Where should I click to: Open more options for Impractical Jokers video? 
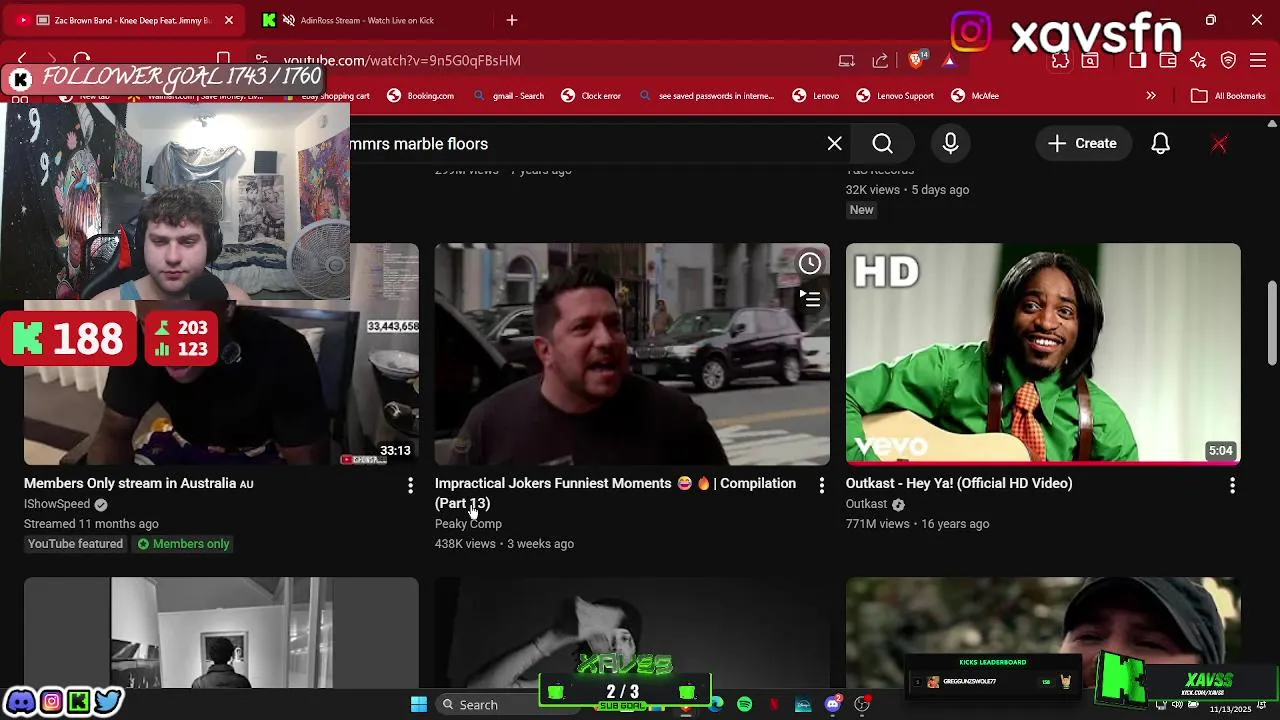pyautogui.click(x=822, y=485)
